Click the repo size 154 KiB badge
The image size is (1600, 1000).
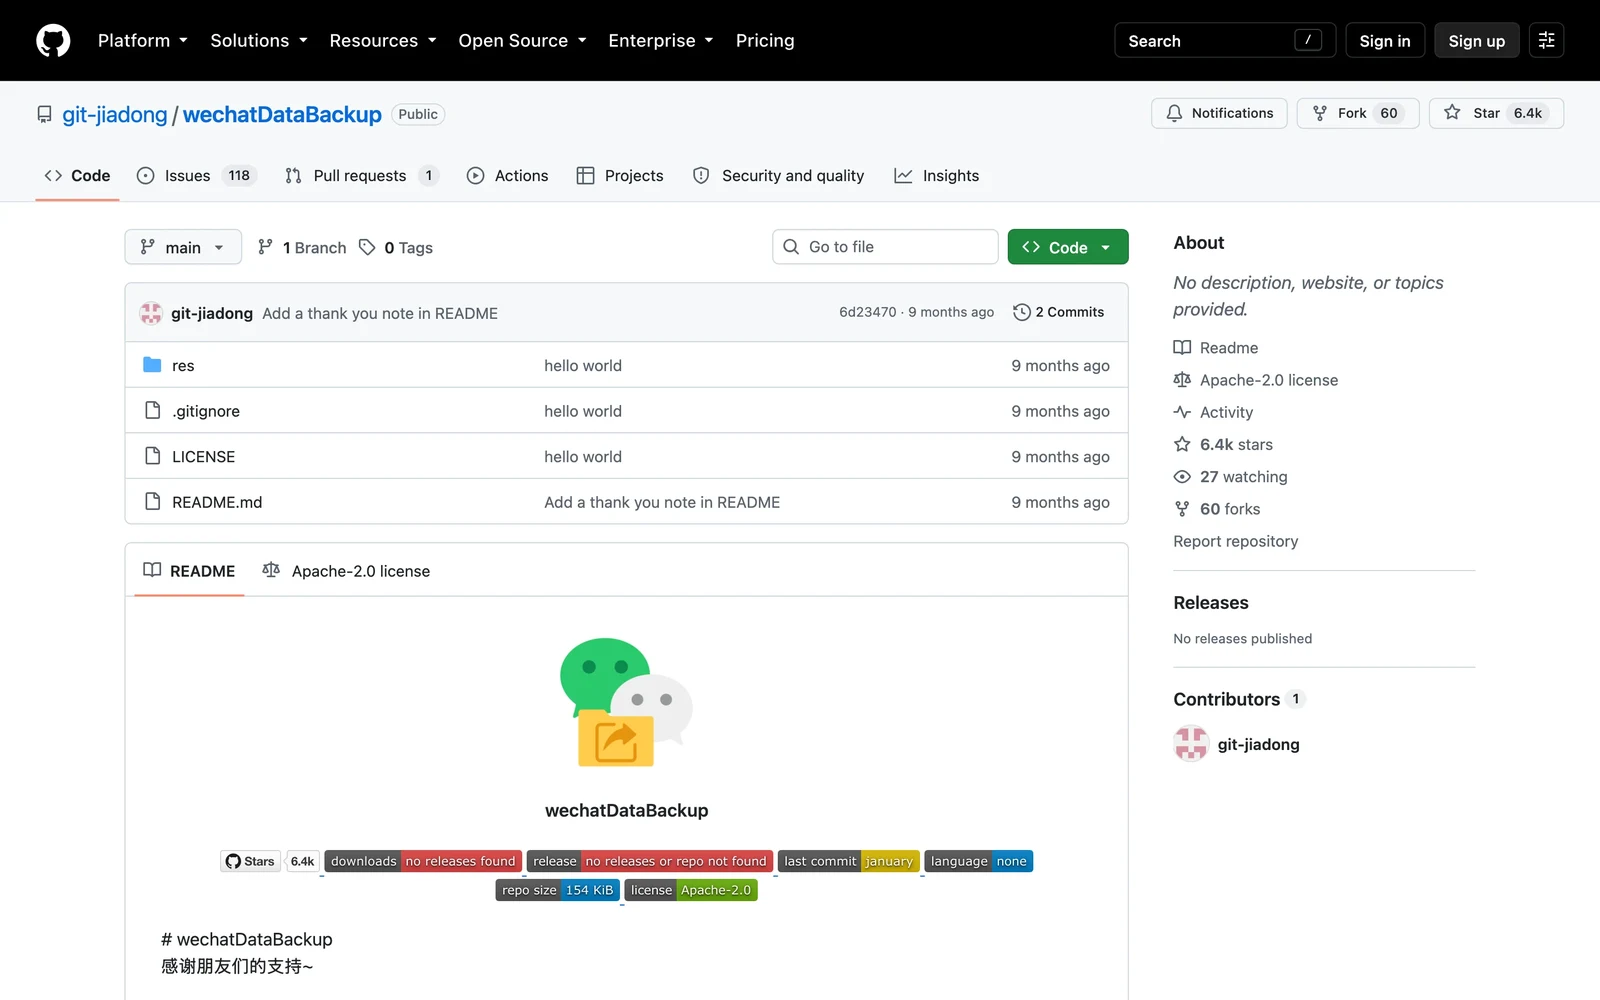pos(557,890)
